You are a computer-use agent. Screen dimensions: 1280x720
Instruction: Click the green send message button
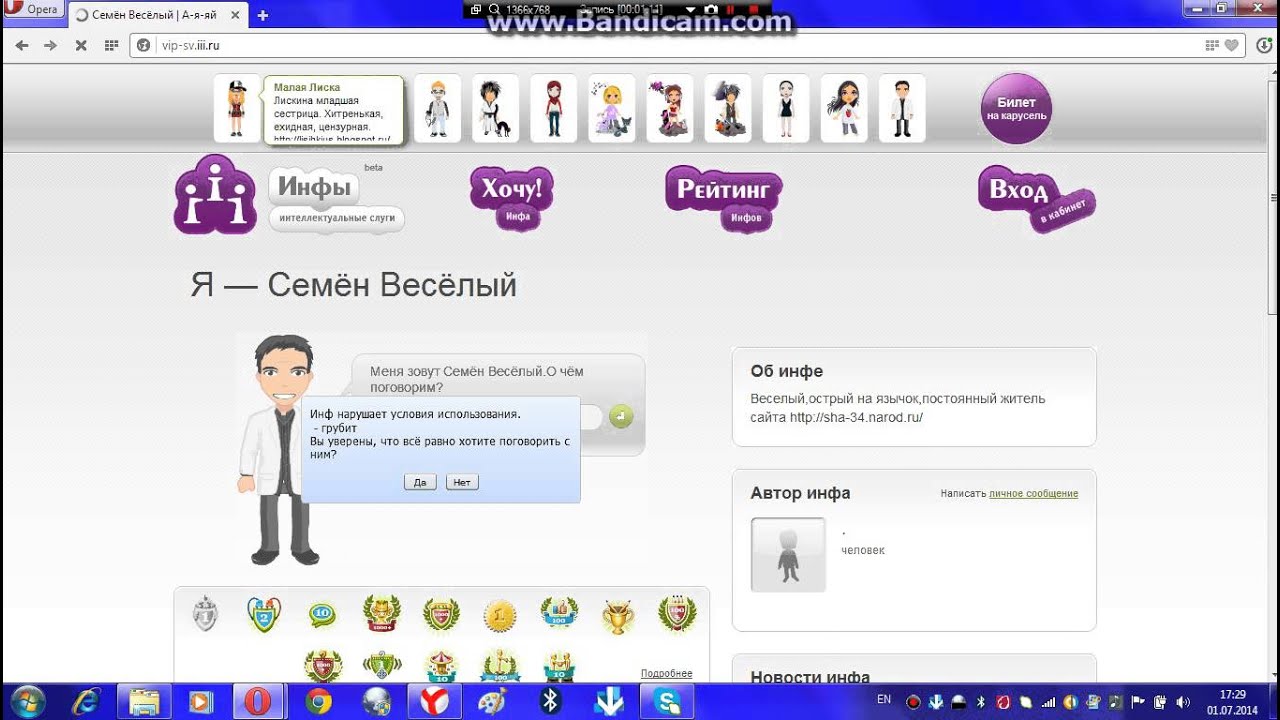(621, 416)
